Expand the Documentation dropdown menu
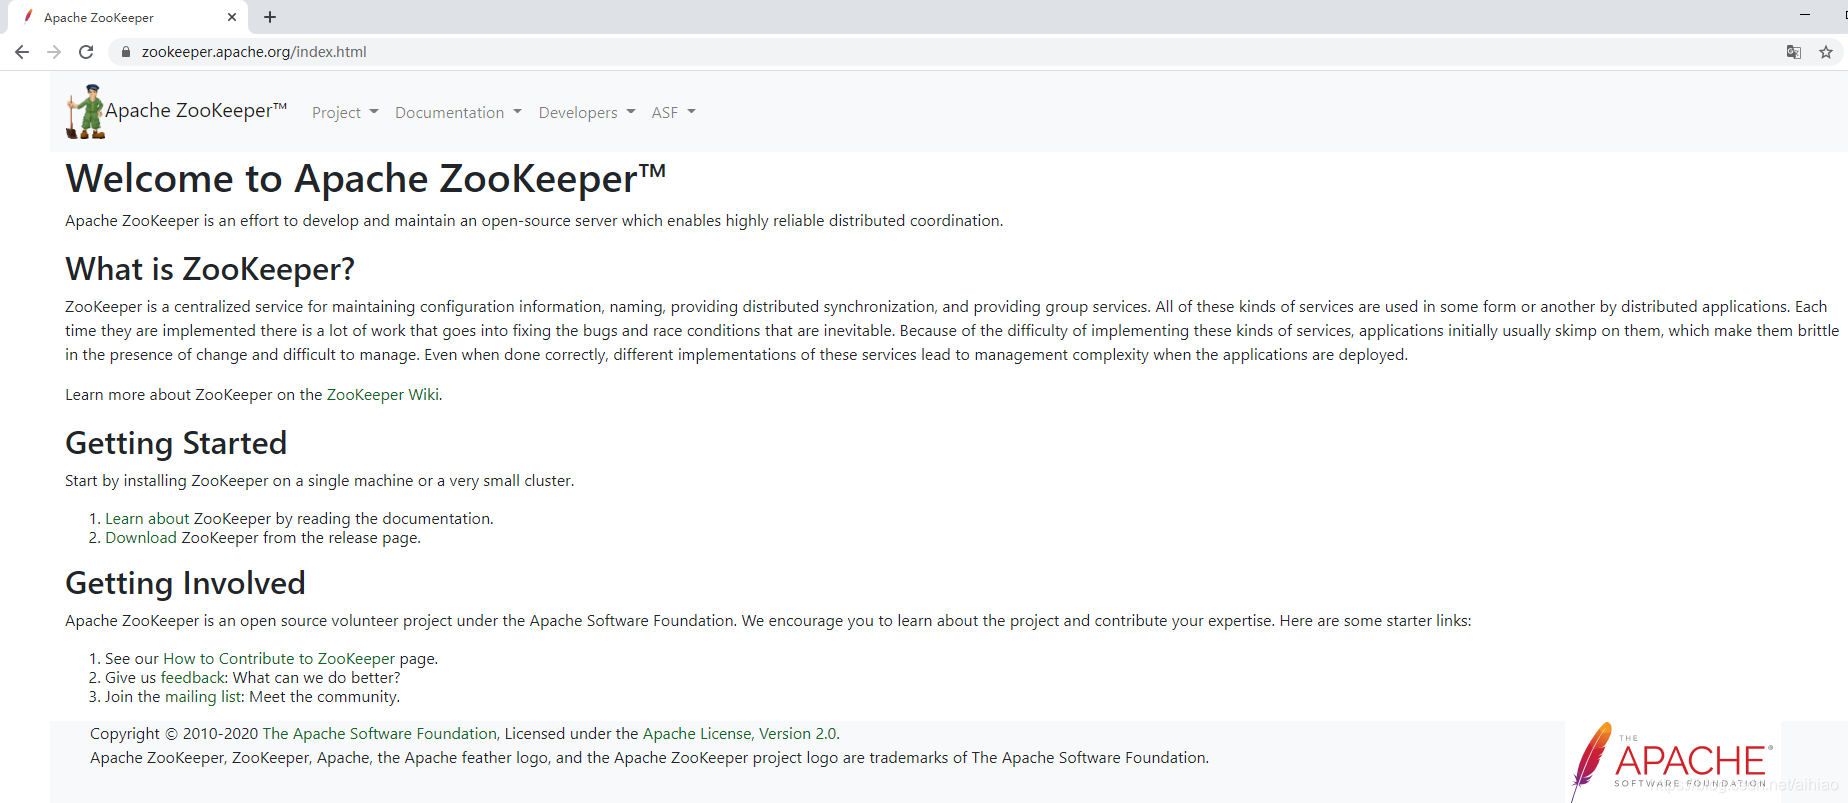1848x803 pixels. [458, 113]
